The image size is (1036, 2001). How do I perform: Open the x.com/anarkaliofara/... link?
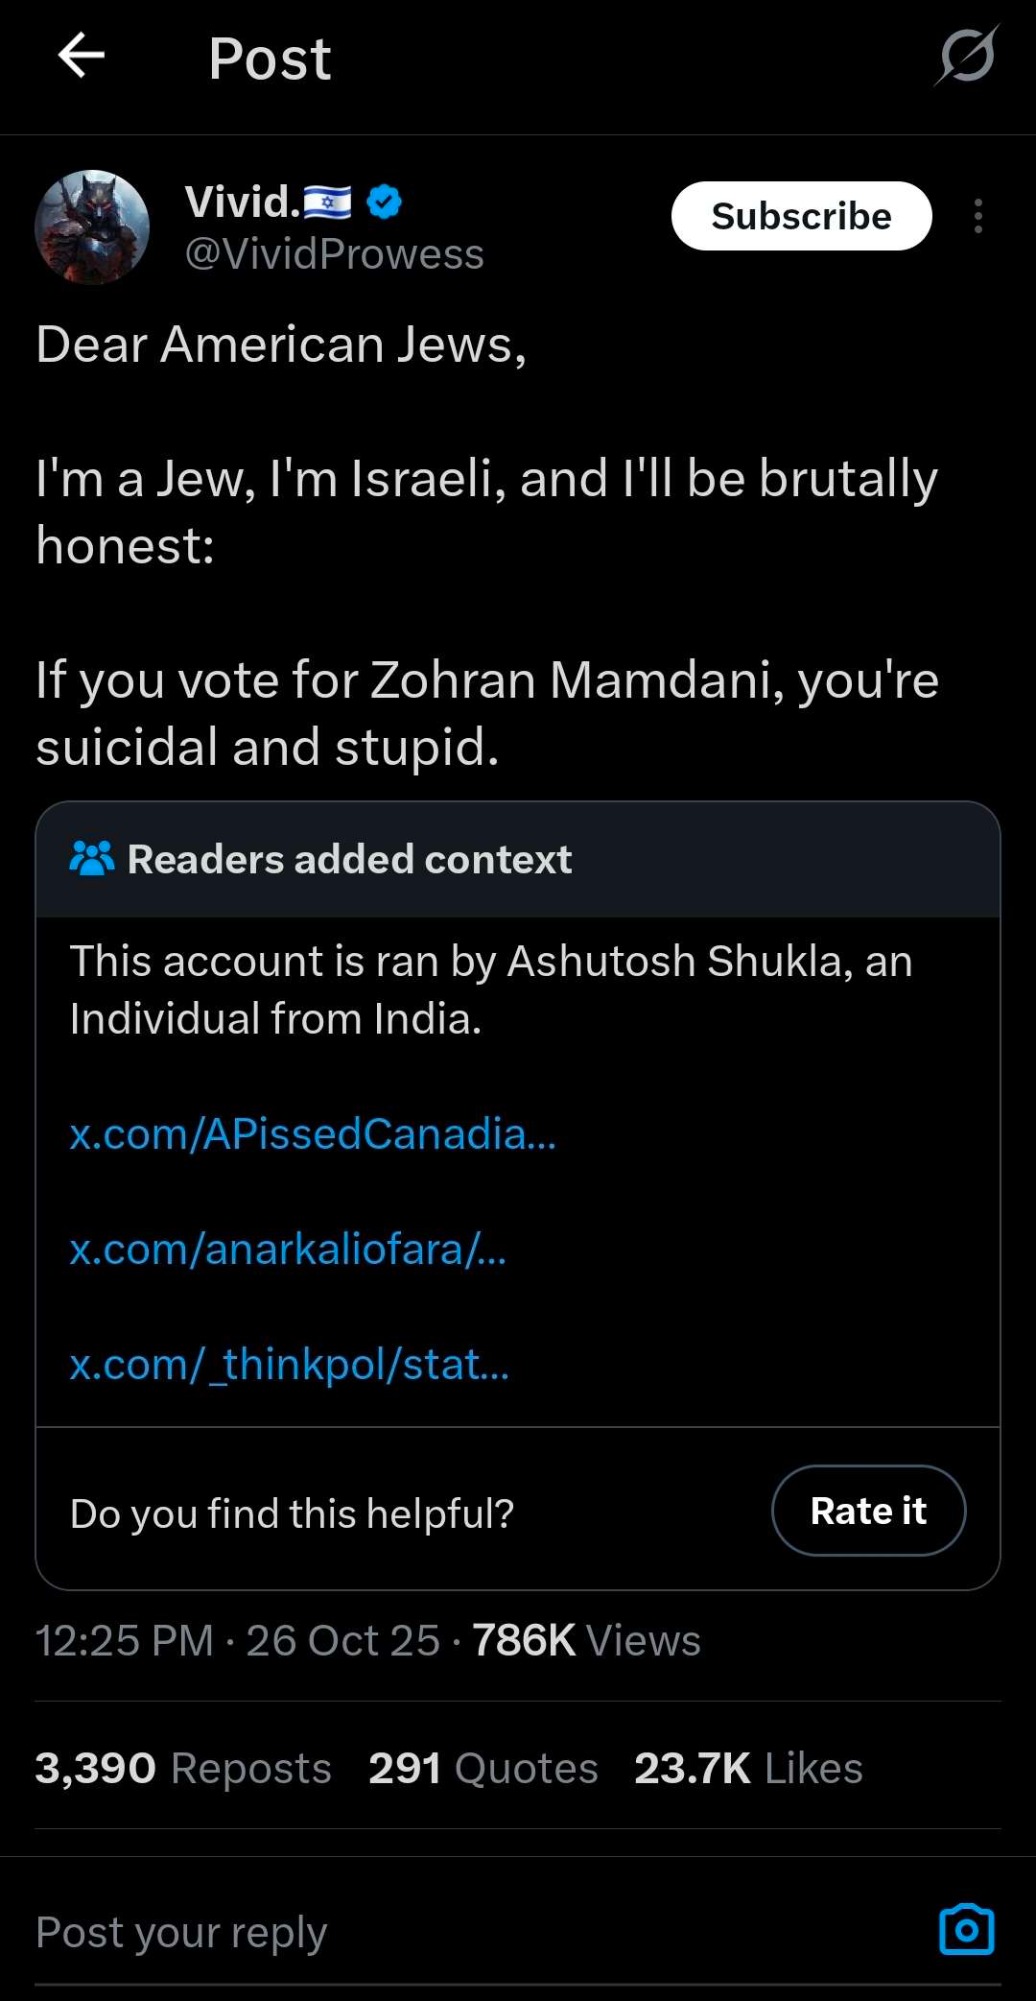click(x=288, y=1249)
